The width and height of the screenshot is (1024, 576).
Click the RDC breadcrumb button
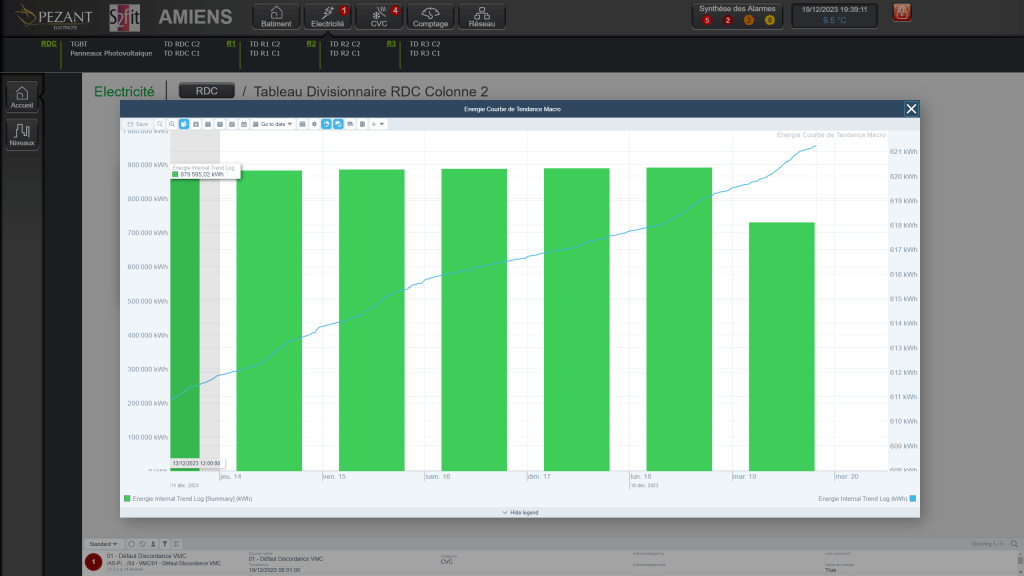pyautogui.click(x=206, y=91)
